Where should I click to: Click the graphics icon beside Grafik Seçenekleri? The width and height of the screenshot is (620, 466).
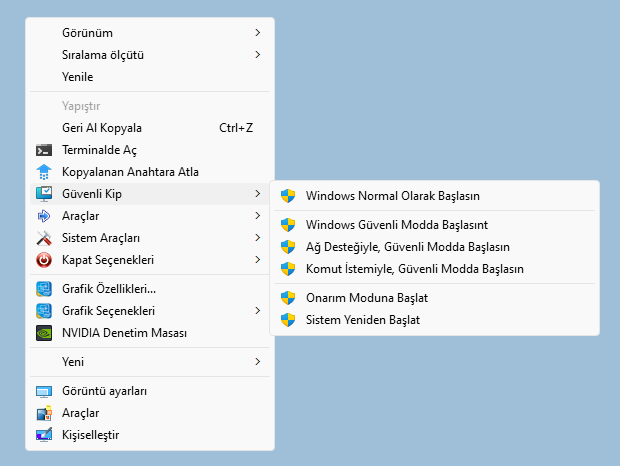[44, 311]
